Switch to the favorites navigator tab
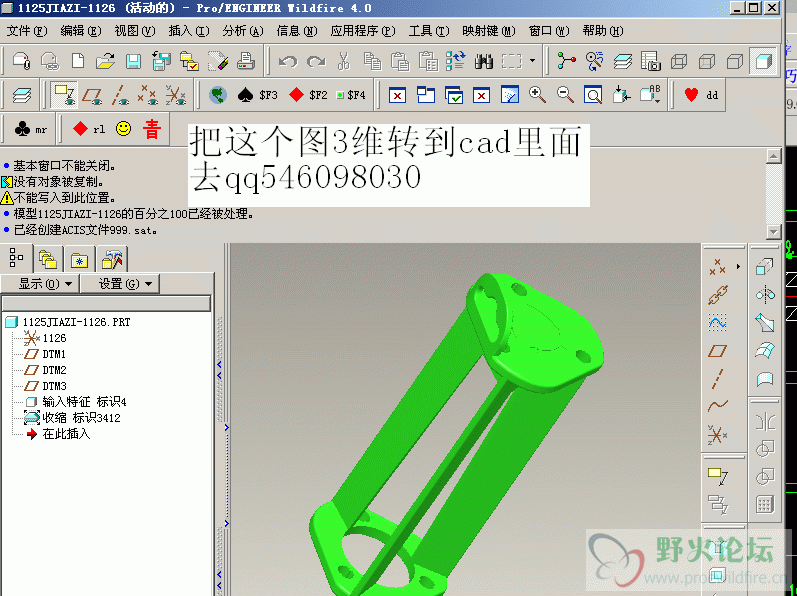Viewport: 797px width, 596px height. 79,260
